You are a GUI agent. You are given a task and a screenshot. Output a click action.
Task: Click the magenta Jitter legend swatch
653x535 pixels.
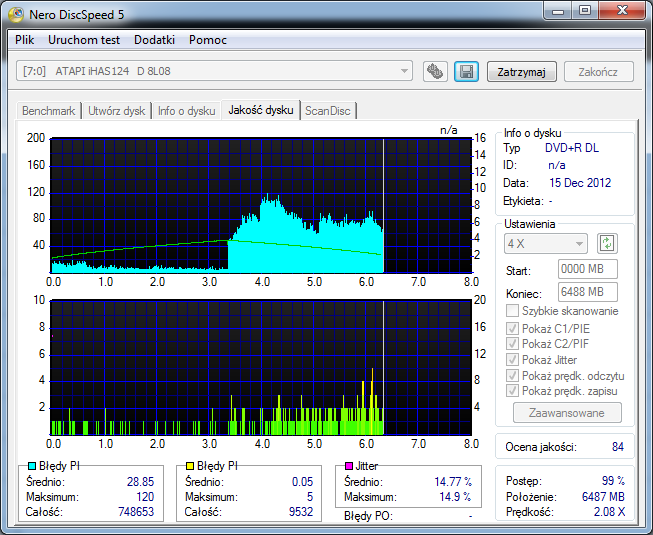[349, 466]
